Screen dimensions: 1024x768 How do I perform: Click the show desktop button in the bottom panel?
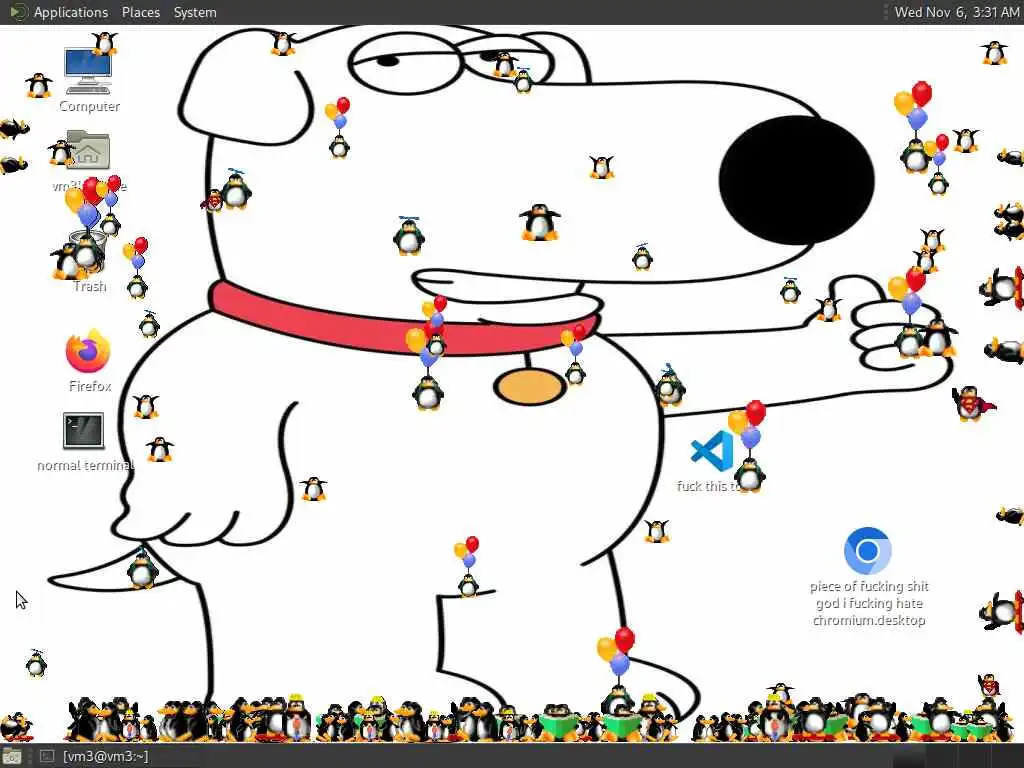[12, 757]
